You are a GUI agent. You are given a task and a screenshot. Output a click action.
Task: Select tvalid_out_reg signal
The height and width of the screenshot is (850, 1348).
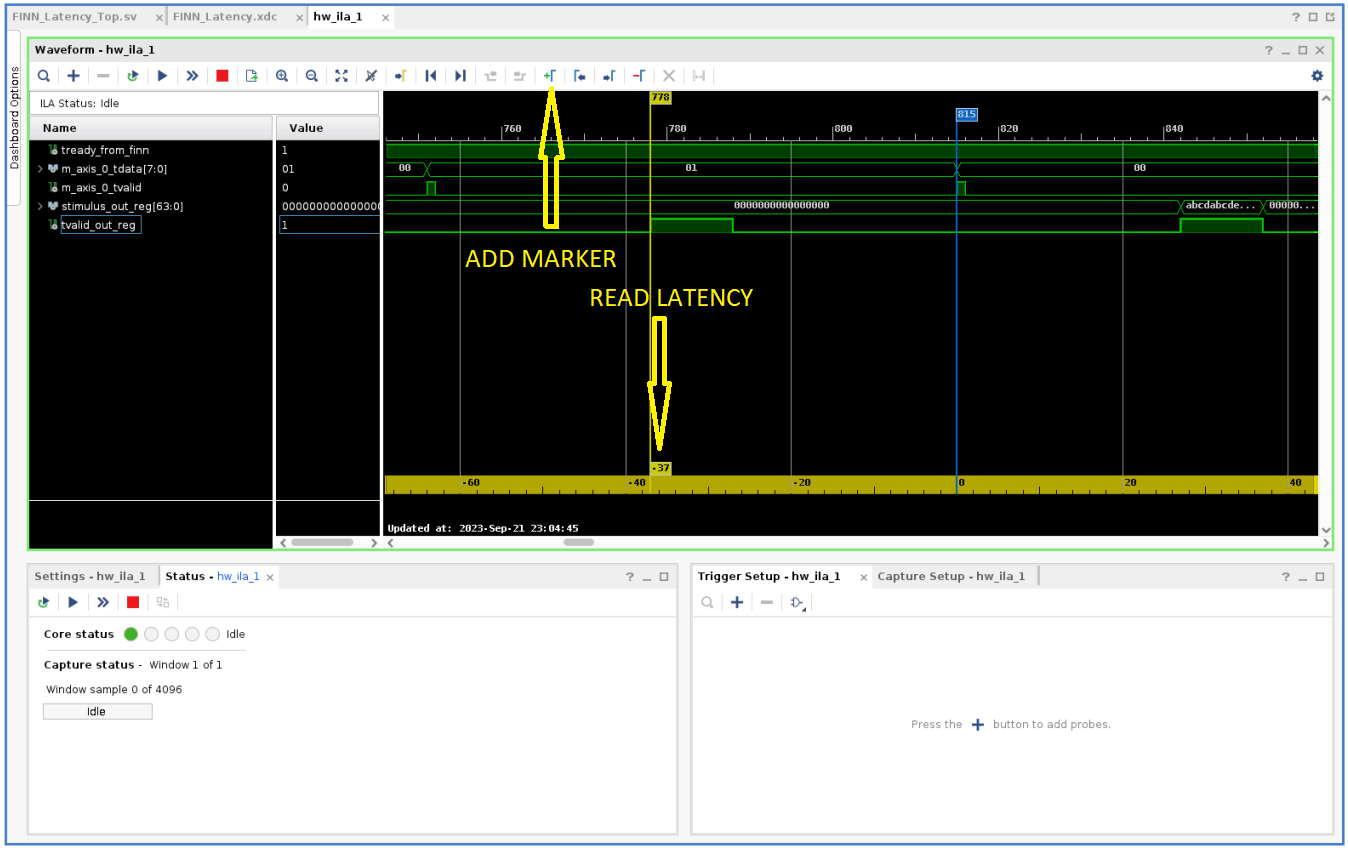99,225
